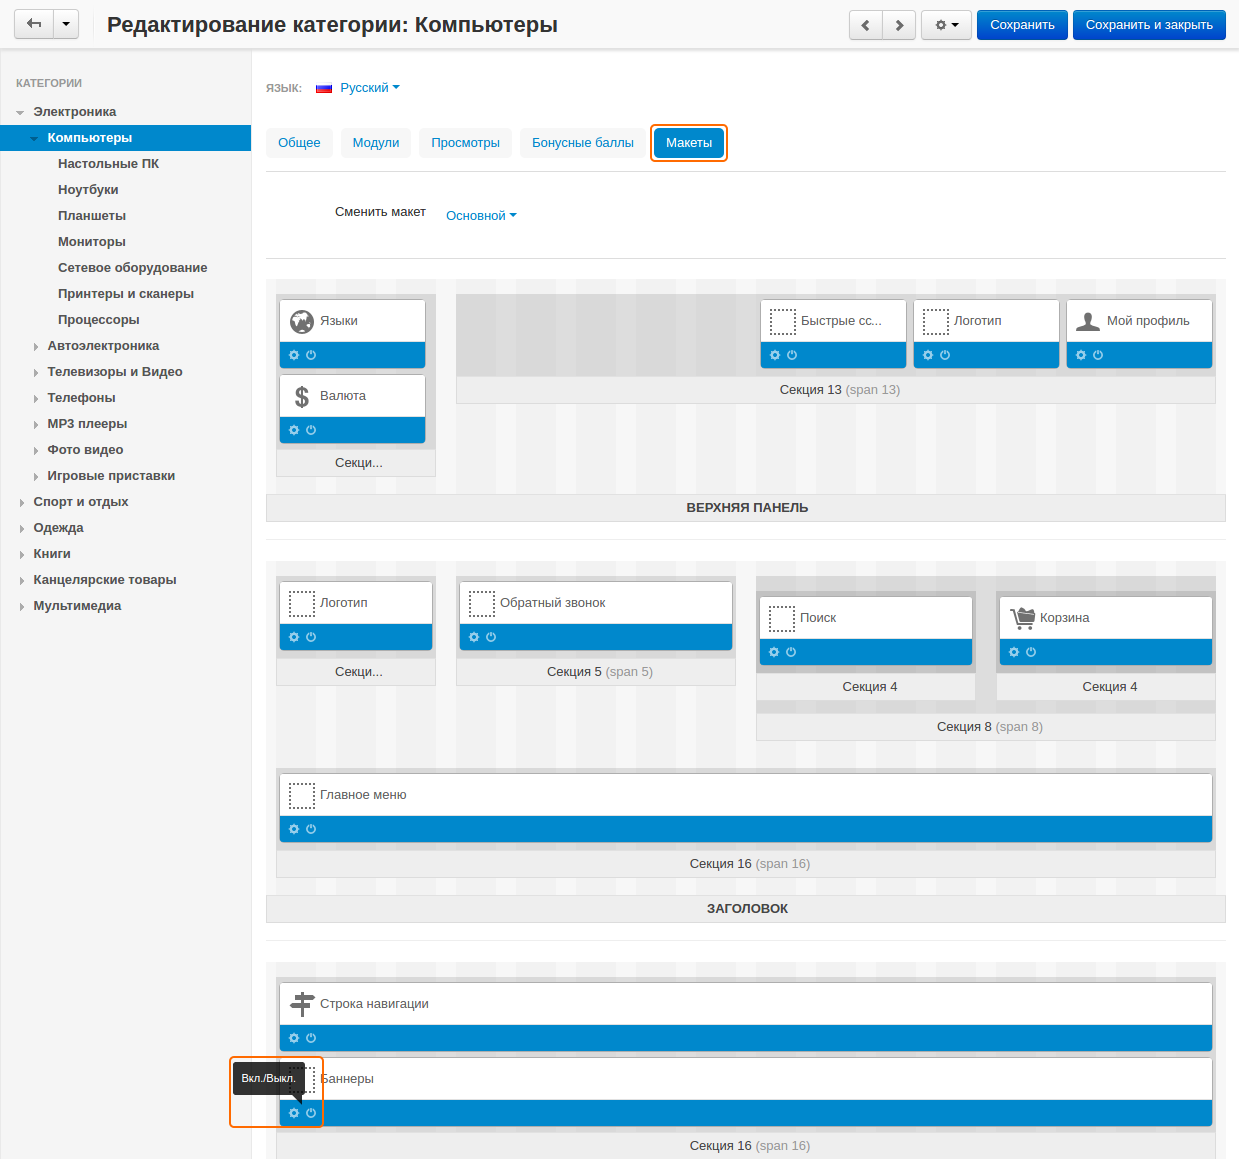Click the Сохранить button

(1022, 25)
